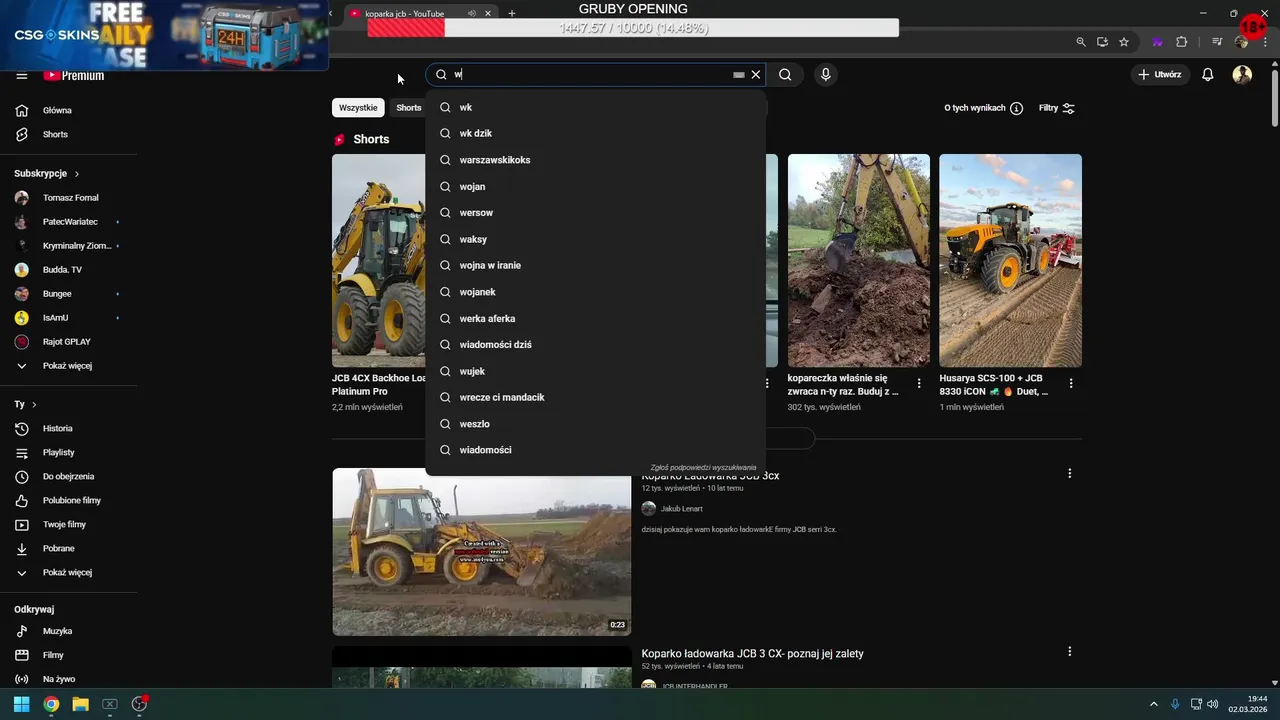Image resolution: width=1280 pixels, height=720 pixels.
Task: Open more options for JCB 3 CX poznaj zalety
Action: (1069, 651)
